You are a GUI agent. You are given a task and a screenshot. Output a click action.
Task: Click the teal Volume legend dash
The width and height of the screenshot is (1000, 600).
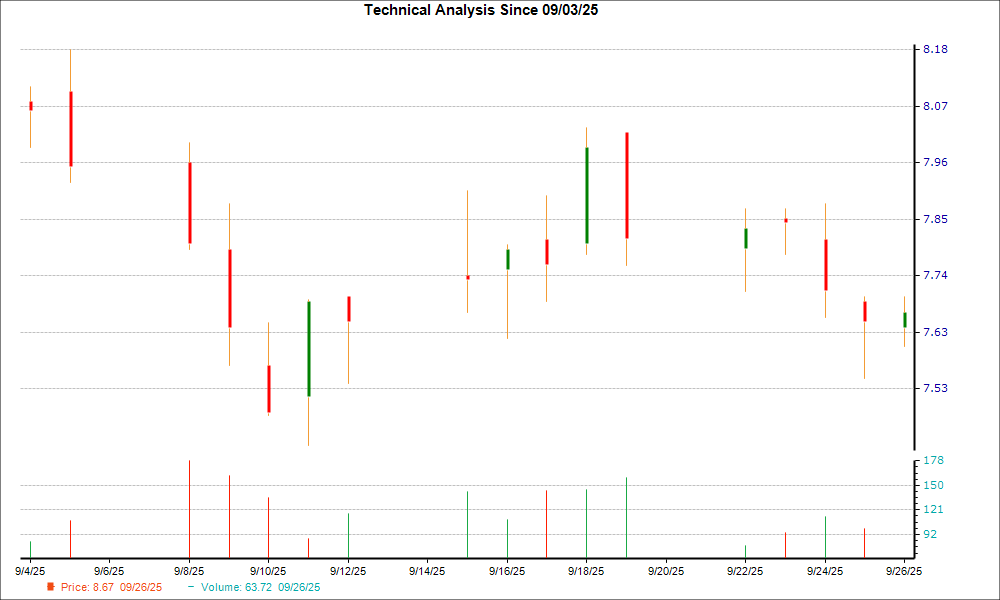191,586
